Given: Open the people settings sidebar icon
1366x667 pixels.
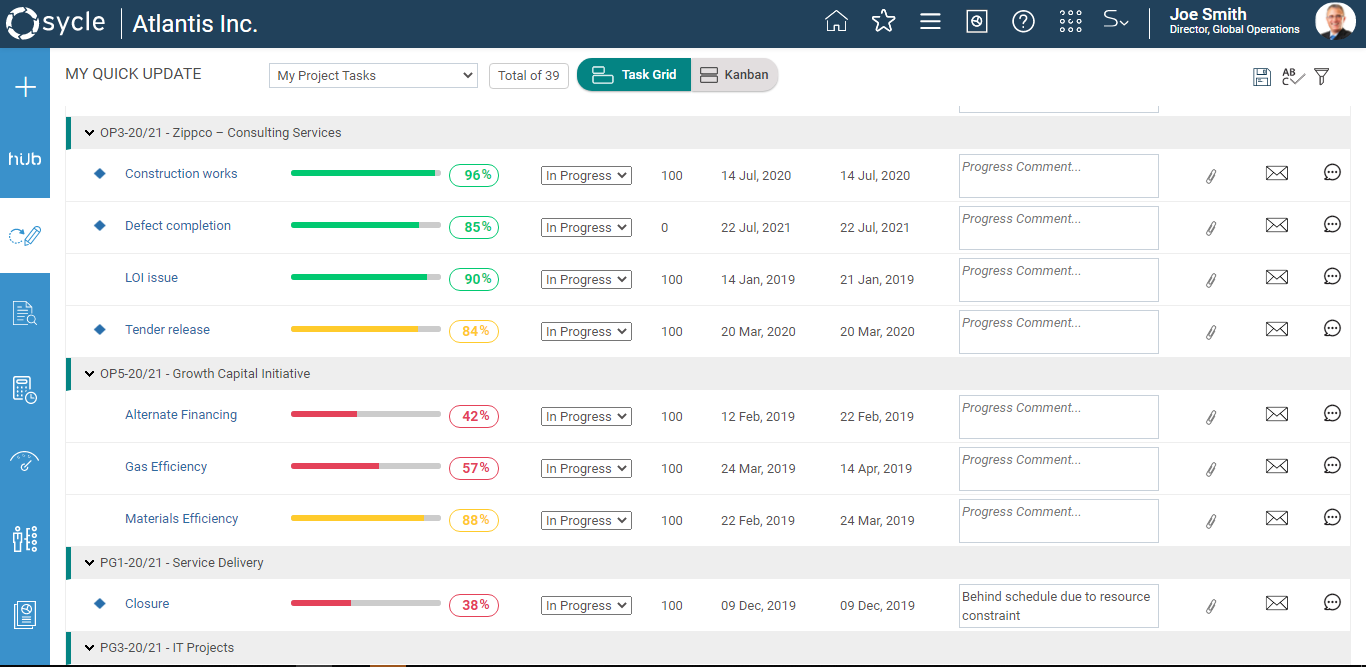Looking at the screenshot, I should (25, 539).
